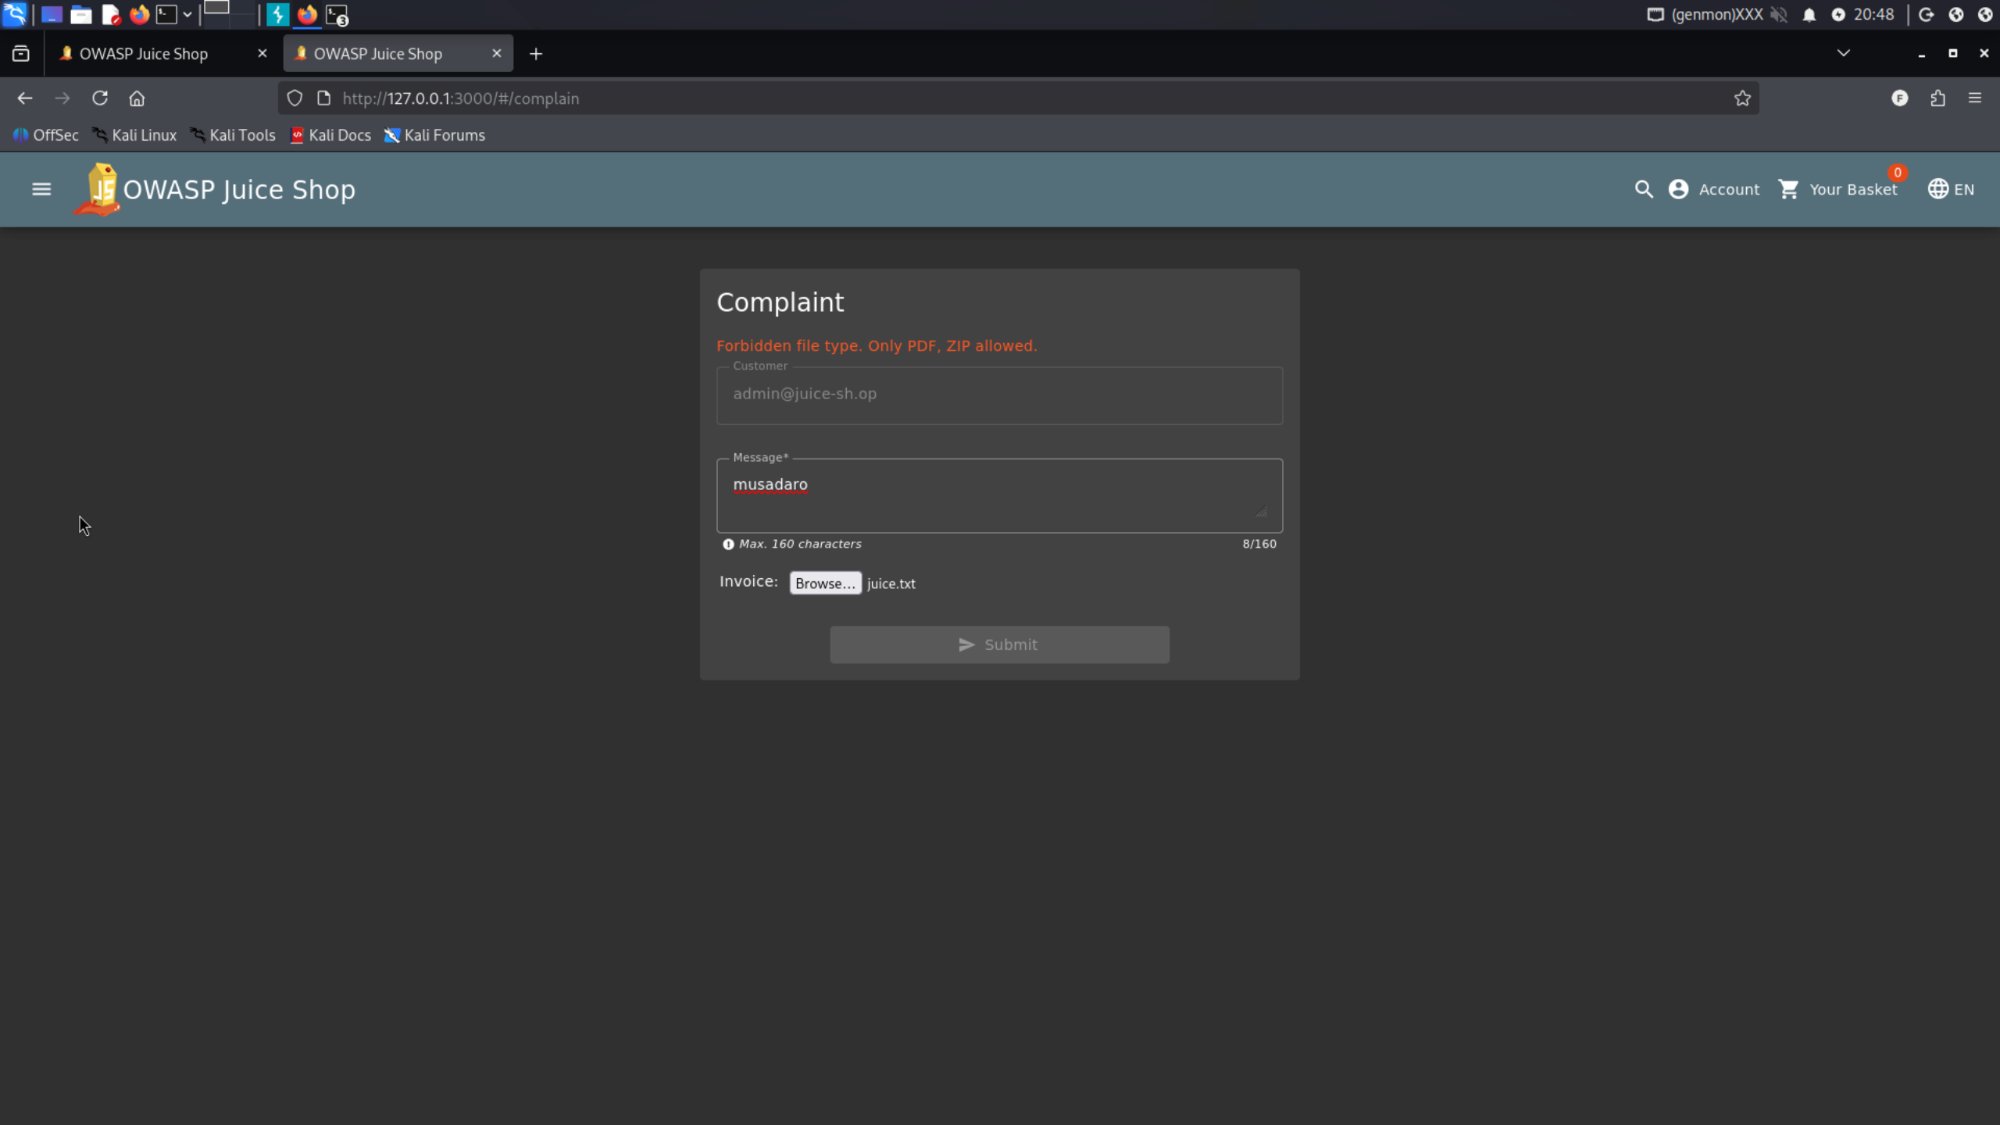Open the EN language selector
Screen dimensions: 2000x1125
(1950, 189)
